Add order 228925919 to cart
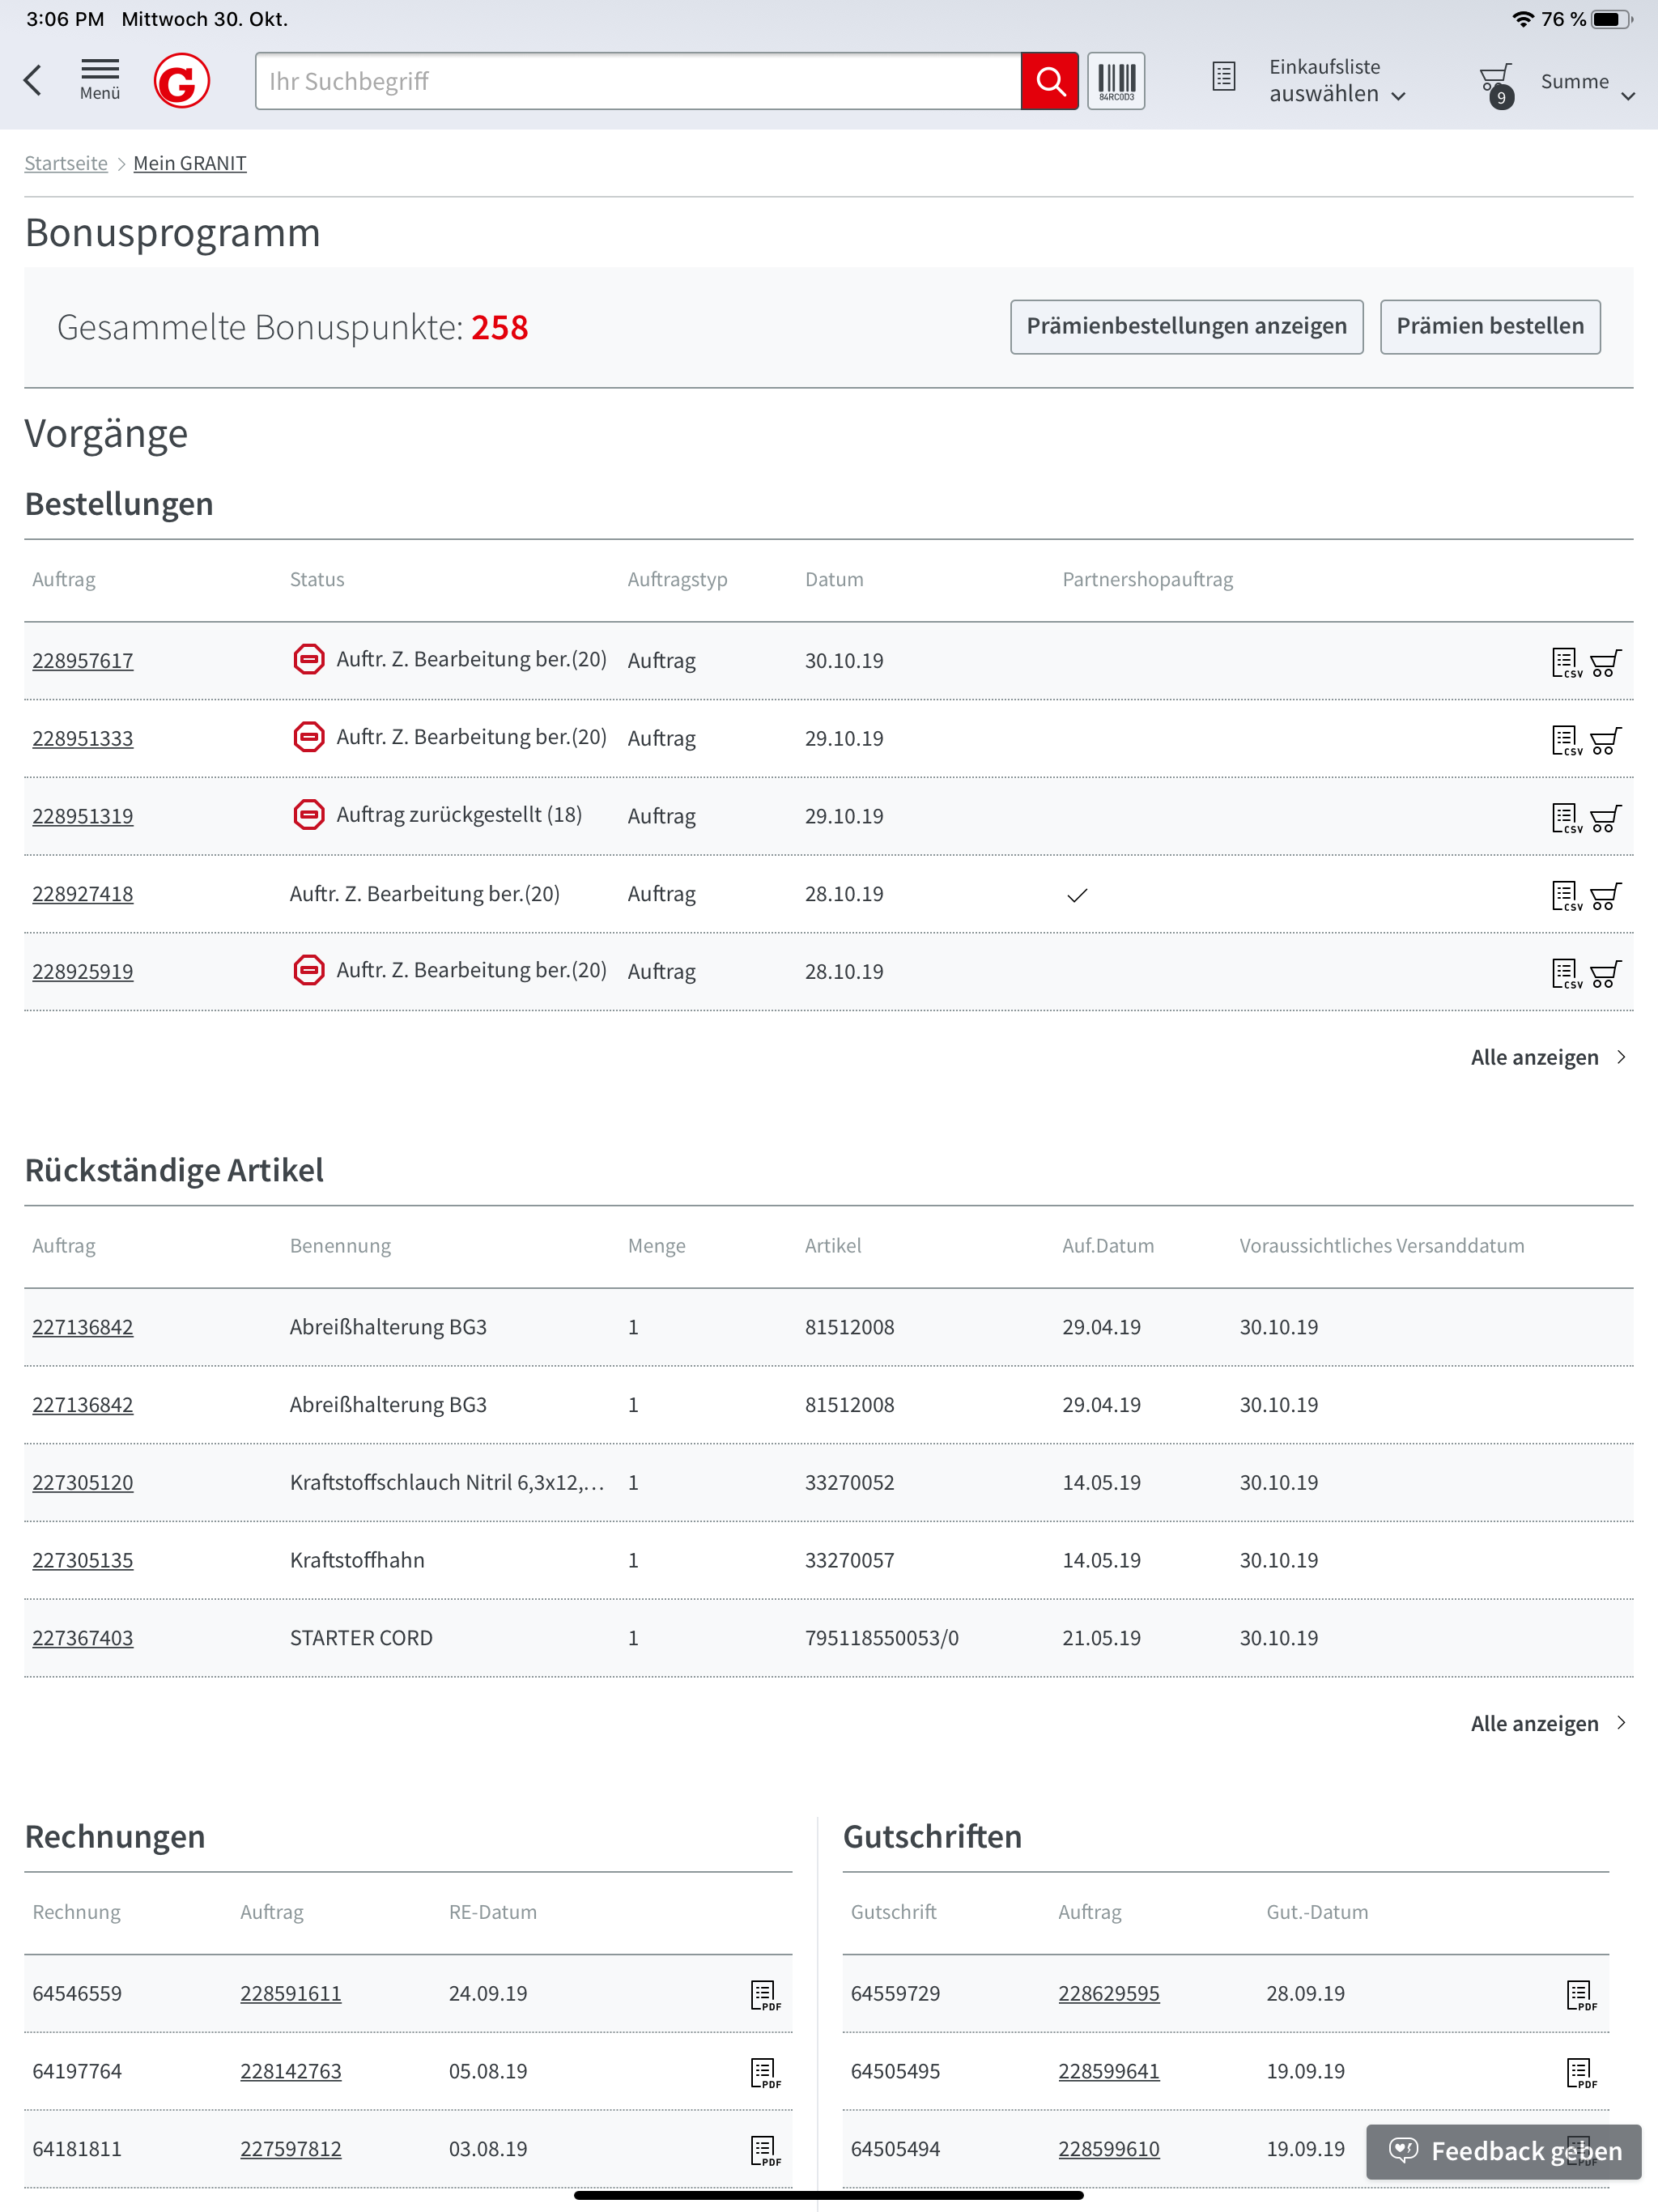The image size is (1658, 2212). (1606, 974)
